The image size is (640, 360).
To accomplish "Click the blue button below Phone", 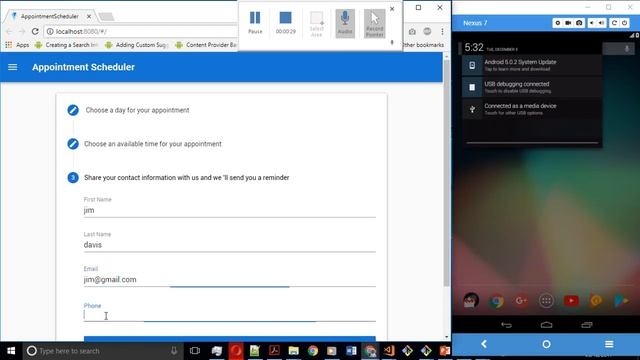I will click(229, 339).
